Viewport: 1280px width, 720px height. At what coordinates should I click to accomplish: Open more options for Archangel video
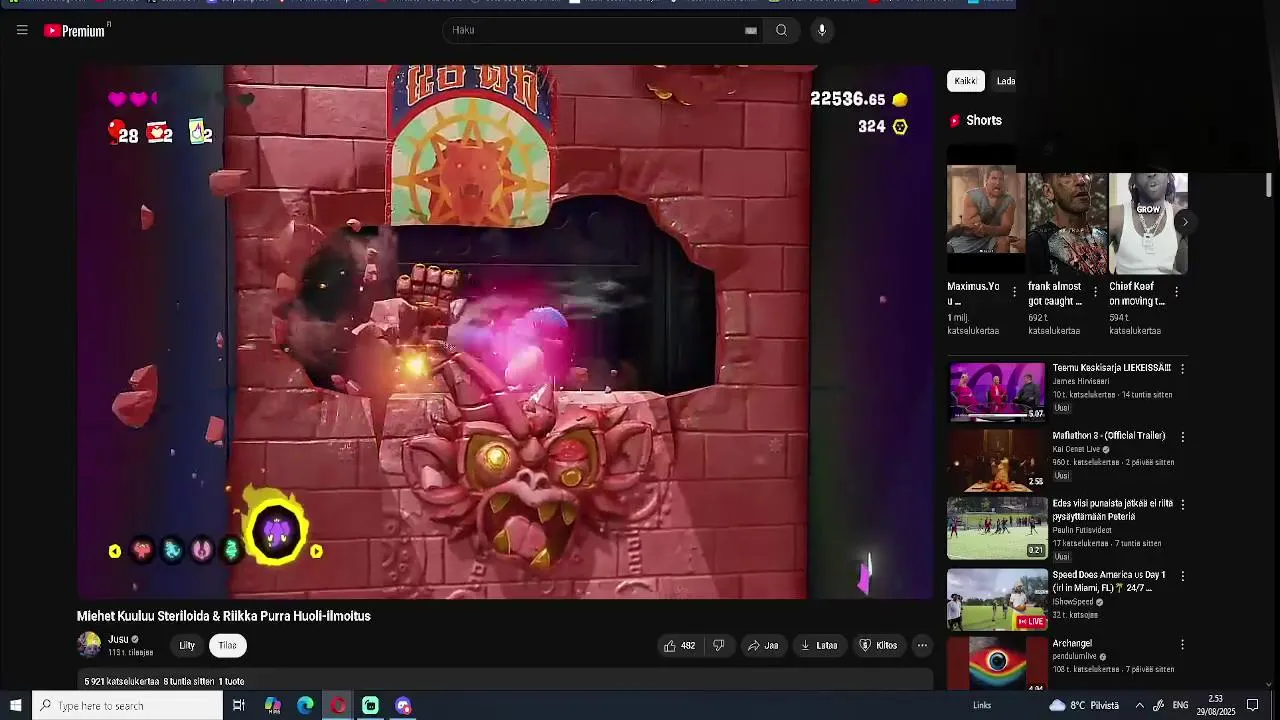coord(1182,645)
